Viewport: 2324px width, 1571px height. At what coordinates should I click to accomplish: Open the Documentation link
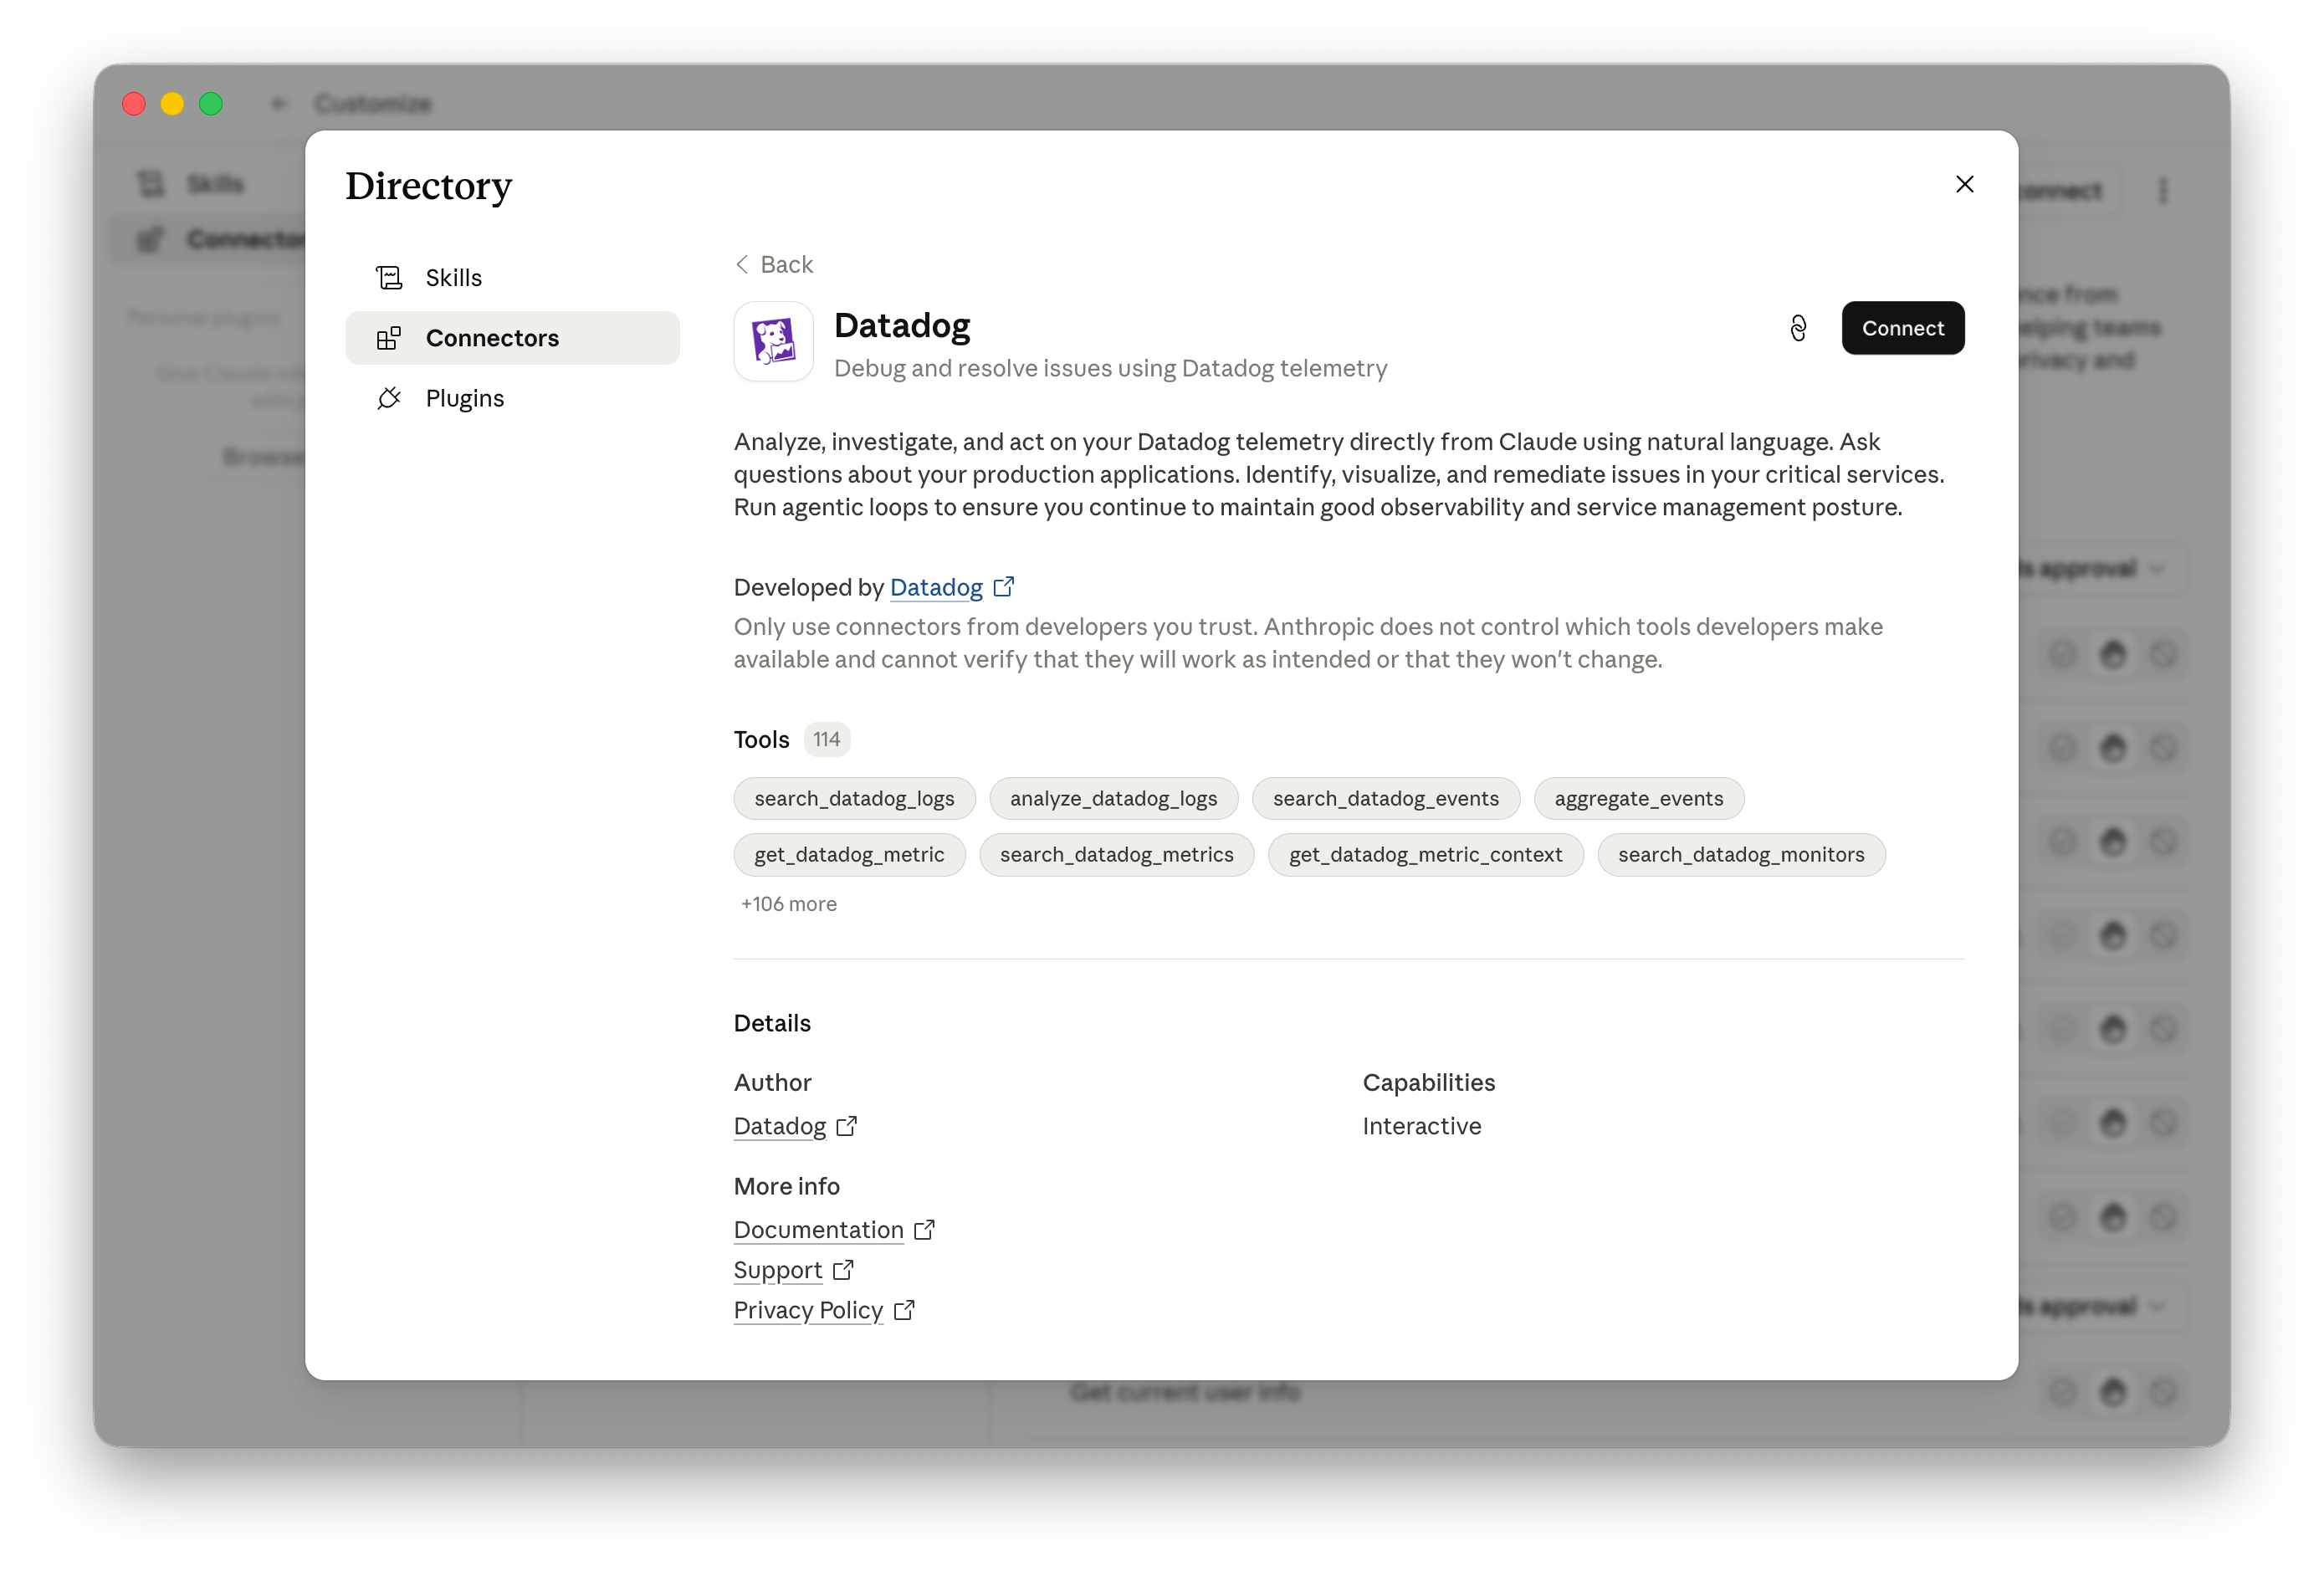click(x=818, y=1230)
